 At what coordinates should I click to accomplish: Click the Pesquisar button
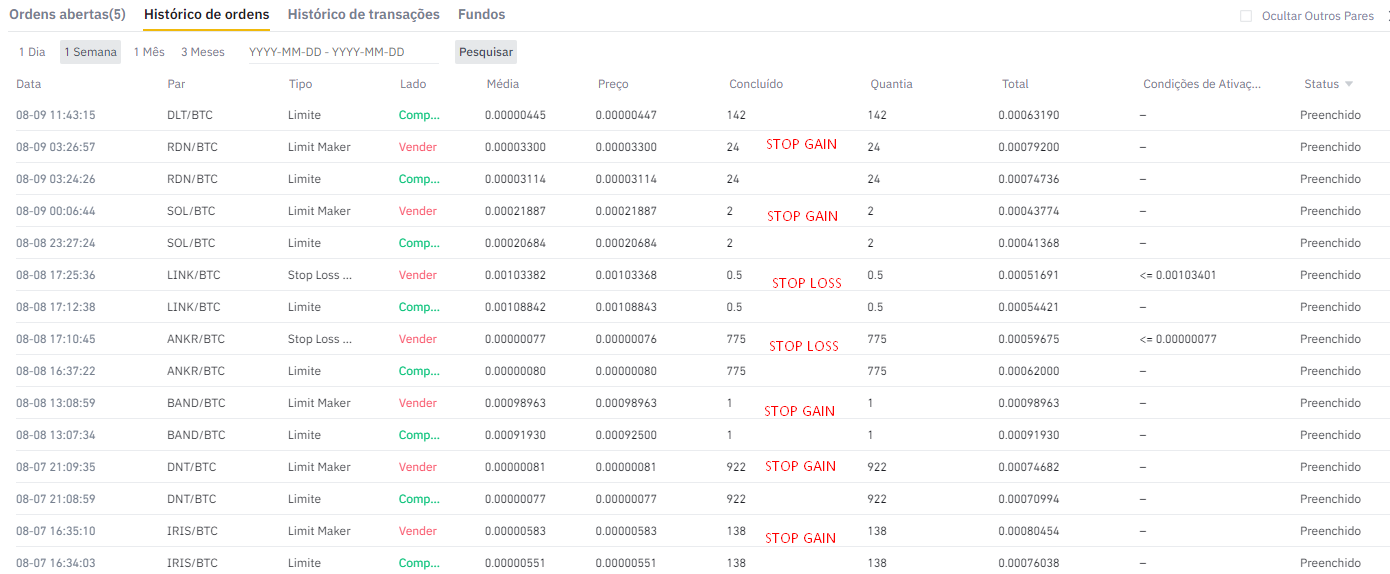click(486, 52)
